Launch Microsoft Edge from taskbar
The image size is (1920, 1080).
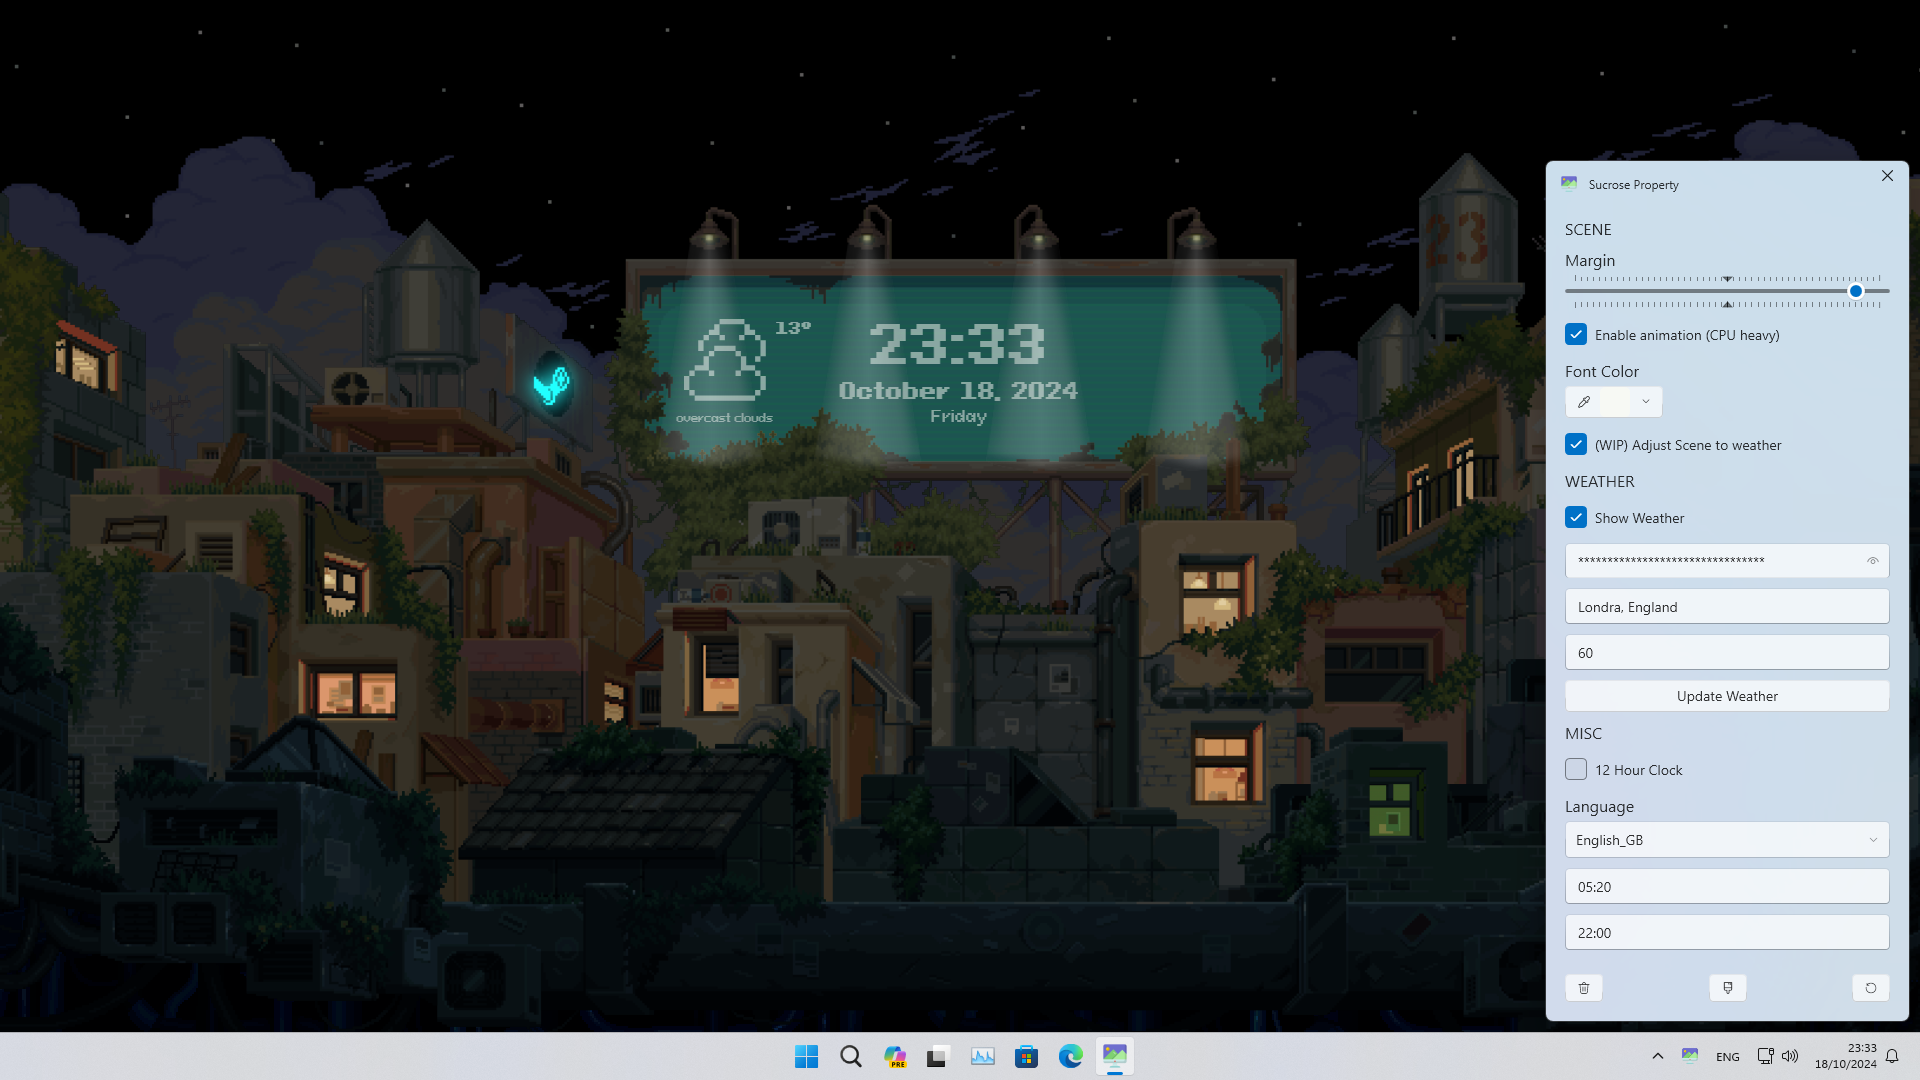(x=1071, y=1056)
